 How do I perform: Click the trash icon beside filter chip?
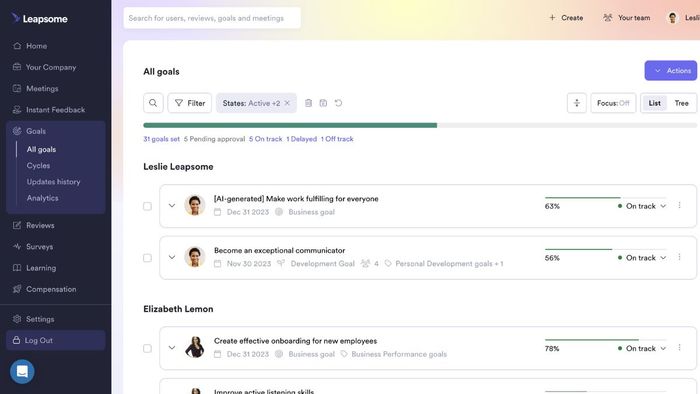pos(308,103)
